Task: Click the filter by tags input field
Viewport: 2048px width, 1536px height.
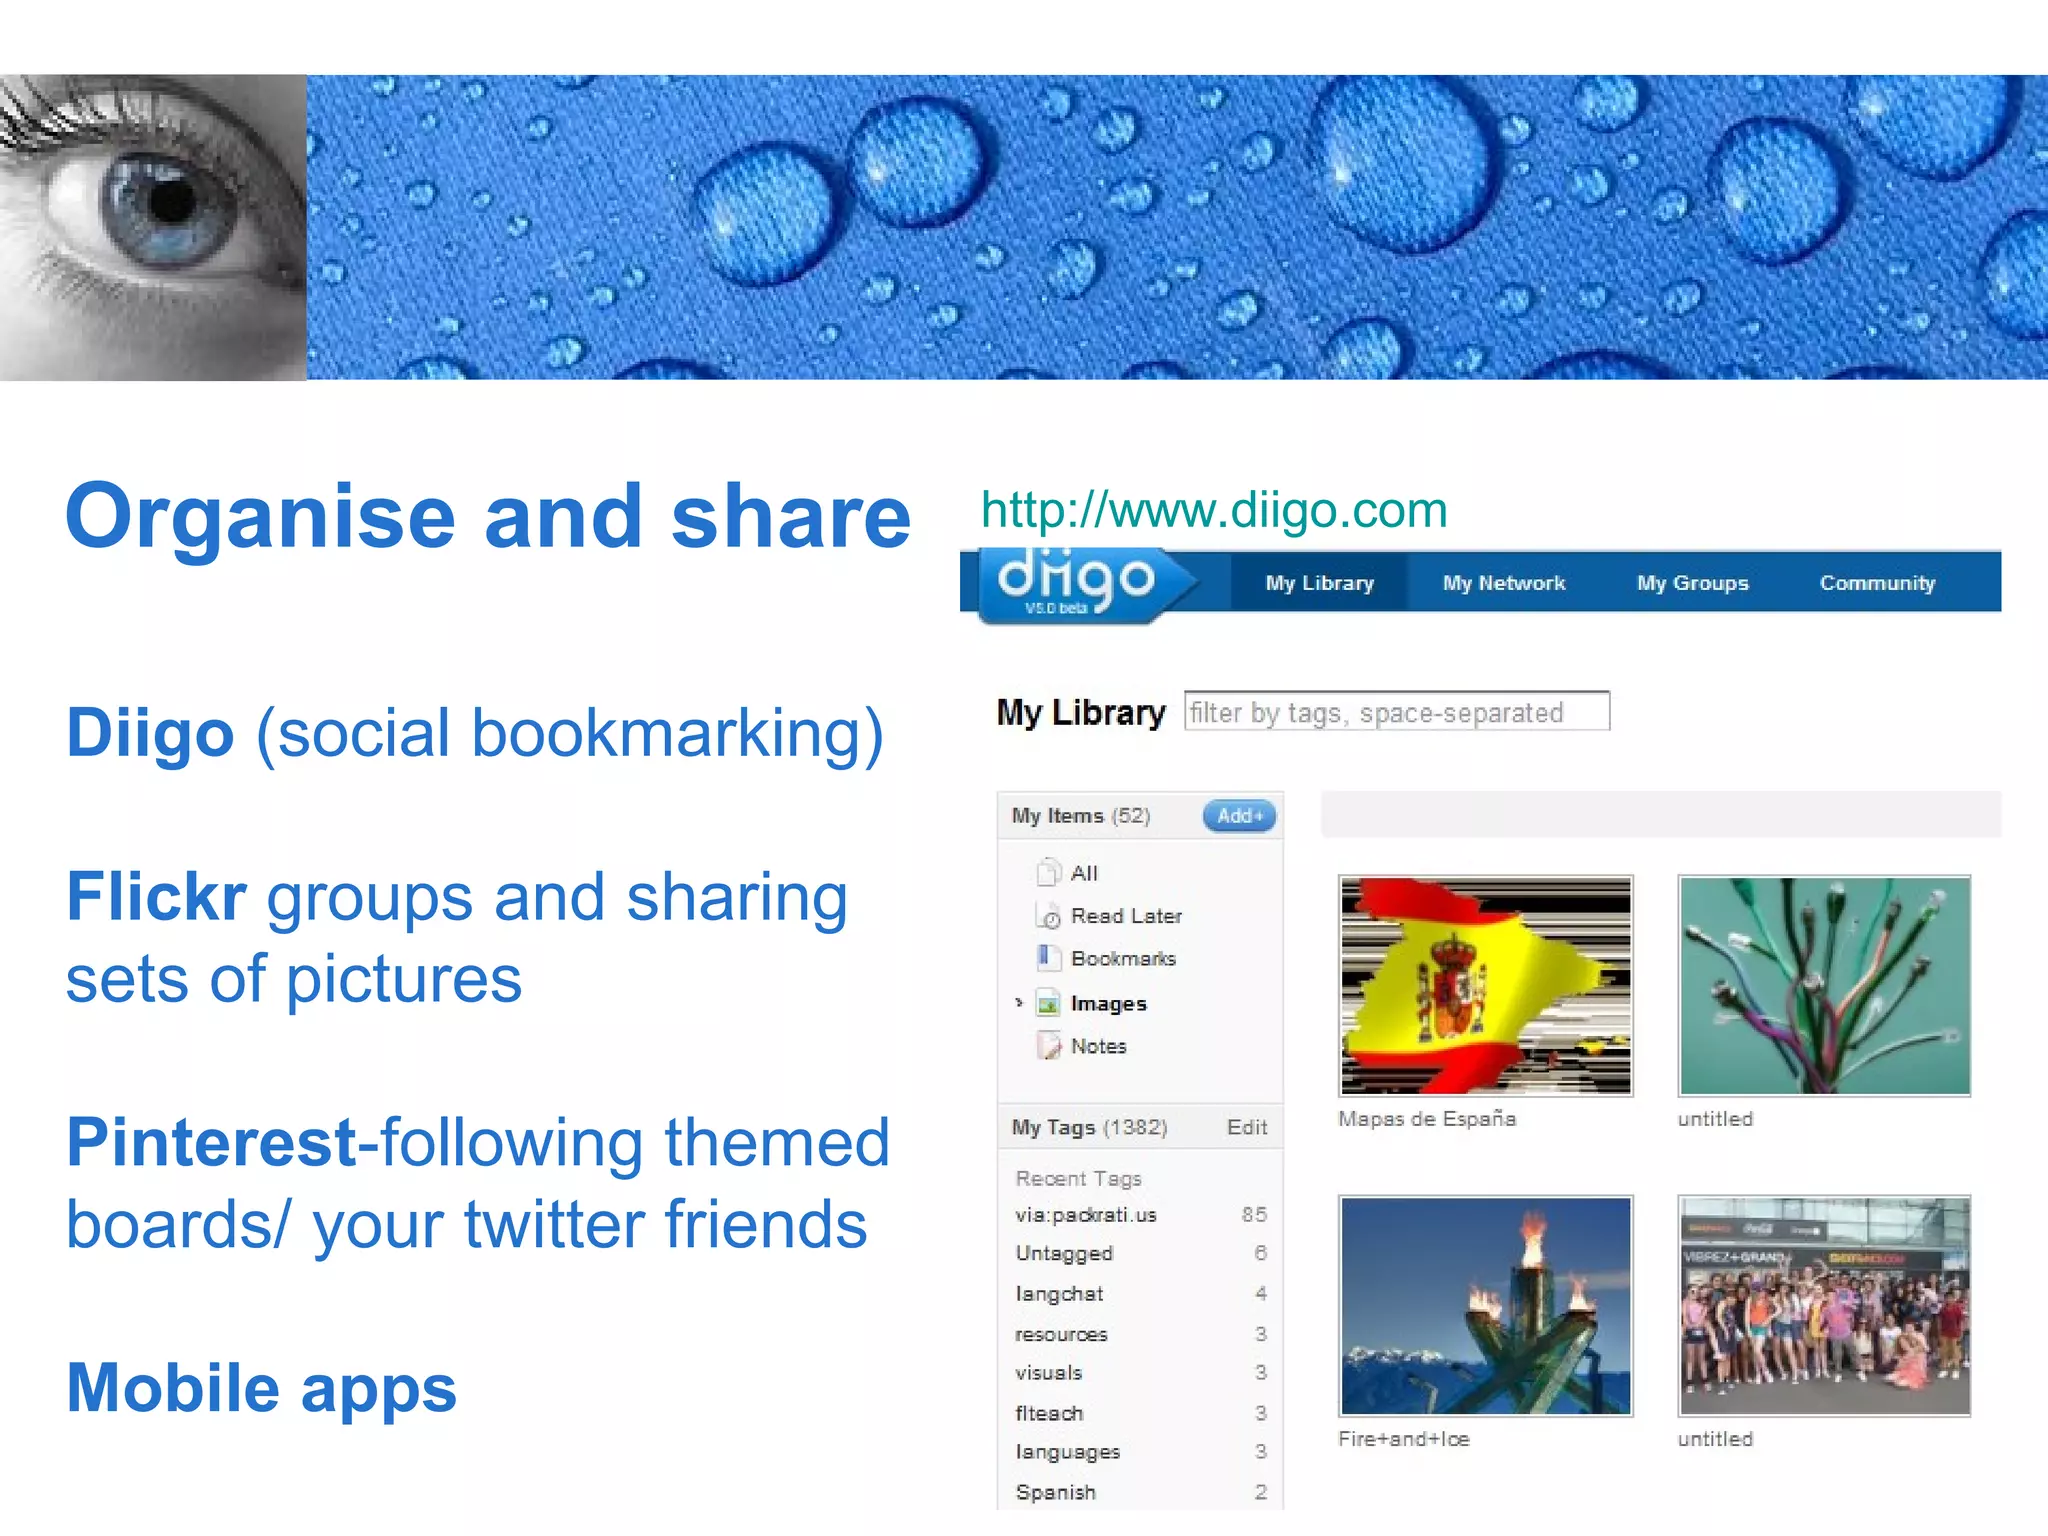Action: [1397, 711]
